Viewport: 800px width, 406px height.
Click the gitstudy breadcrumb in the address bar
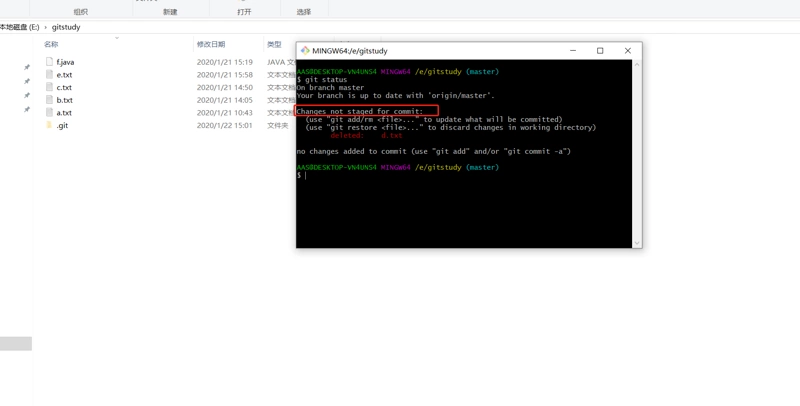coord(66,27)
